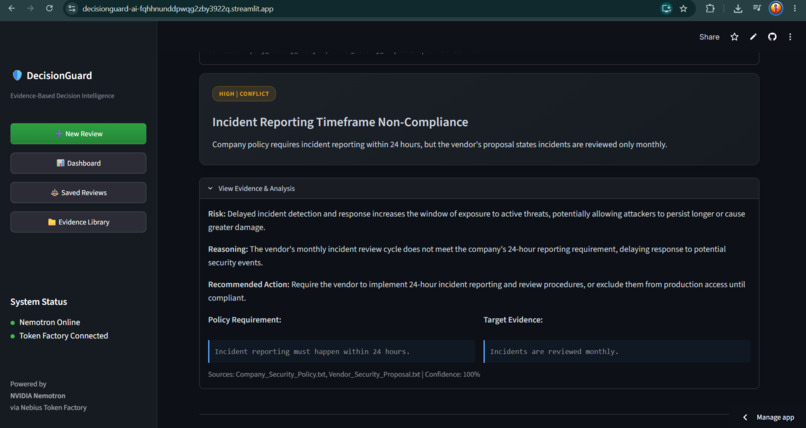This screenshot has width=806, height=428.
Task: Open the install app icon in address bar
Action: [666, 8]
